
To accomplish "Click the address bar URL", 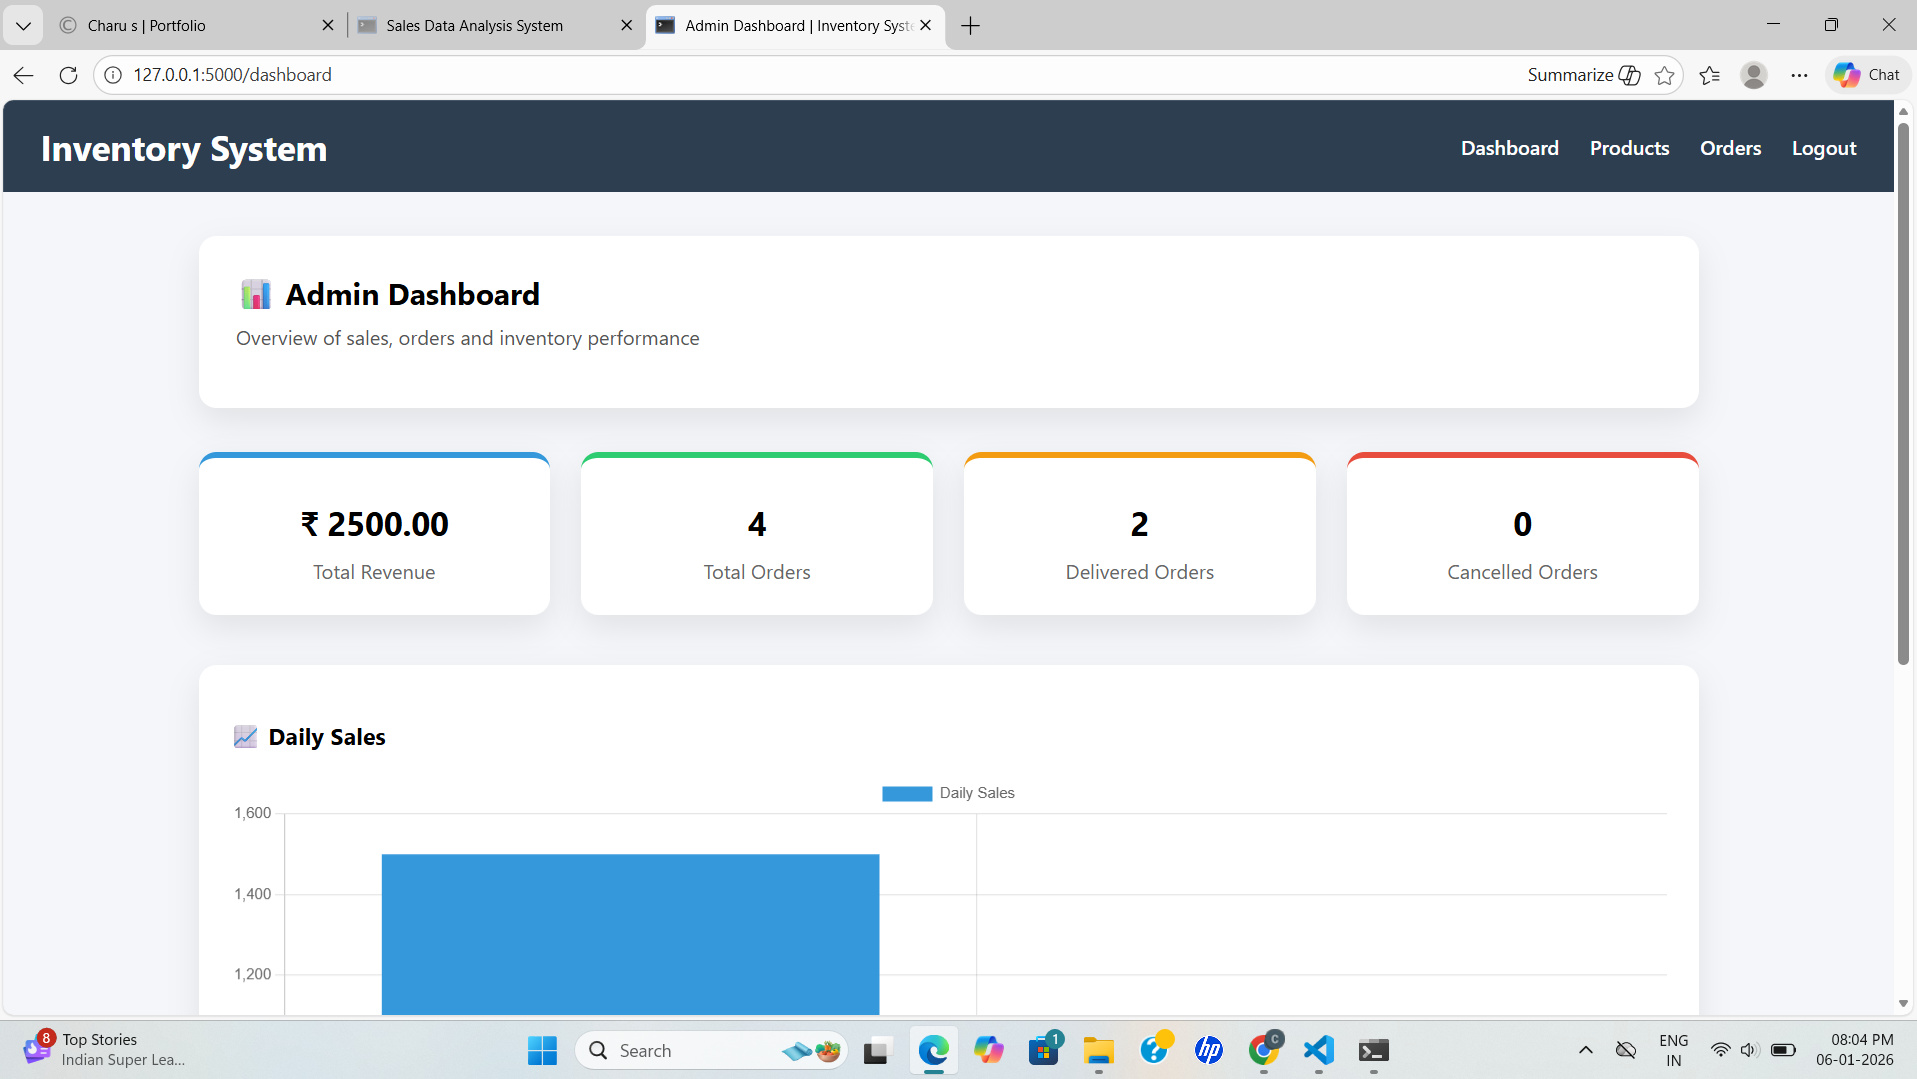I will 232,75.
